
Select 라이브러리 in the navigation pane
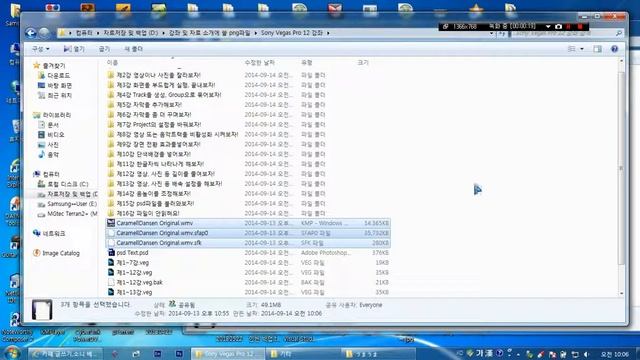[x=57, y=115]
